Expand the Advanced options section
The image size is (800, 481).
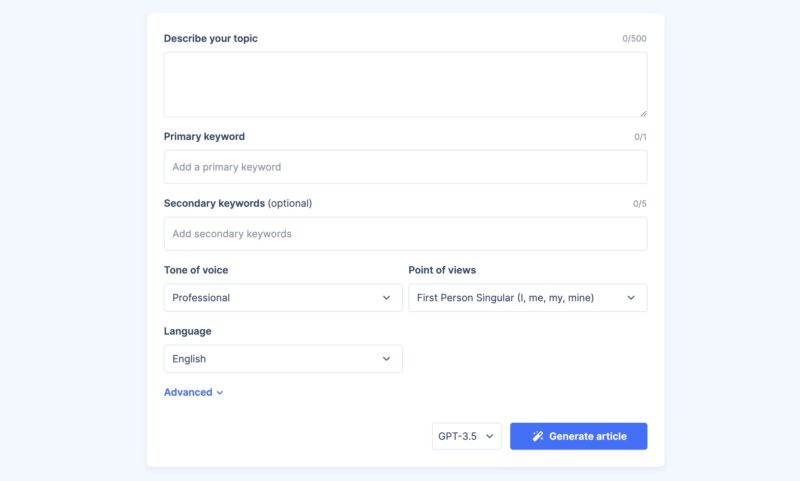(x=189, y=392)
